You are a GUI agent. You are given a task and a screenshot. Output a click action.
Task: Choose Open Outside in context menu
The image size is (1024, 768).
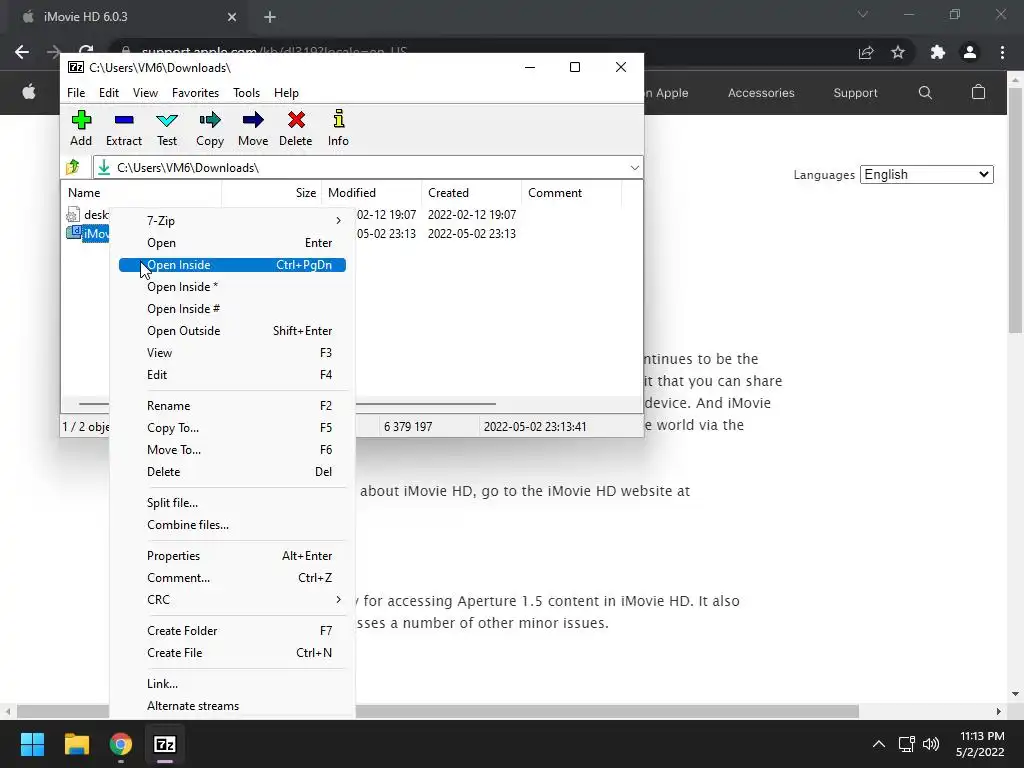232,330
